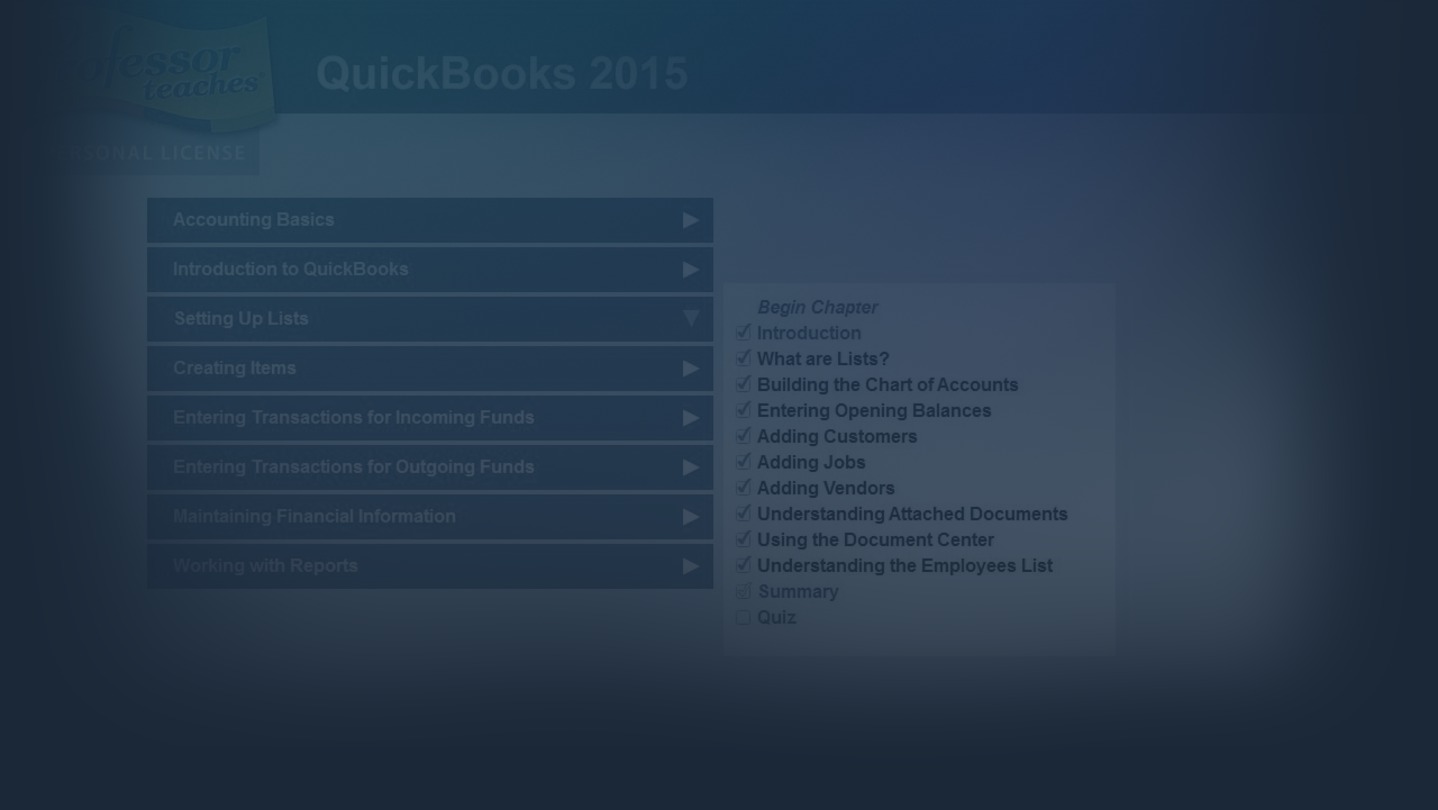The width and height of the screenshot is (1438, 810).
Task: Toggle Using the Document Center checkbox
Action: point(743,539)
